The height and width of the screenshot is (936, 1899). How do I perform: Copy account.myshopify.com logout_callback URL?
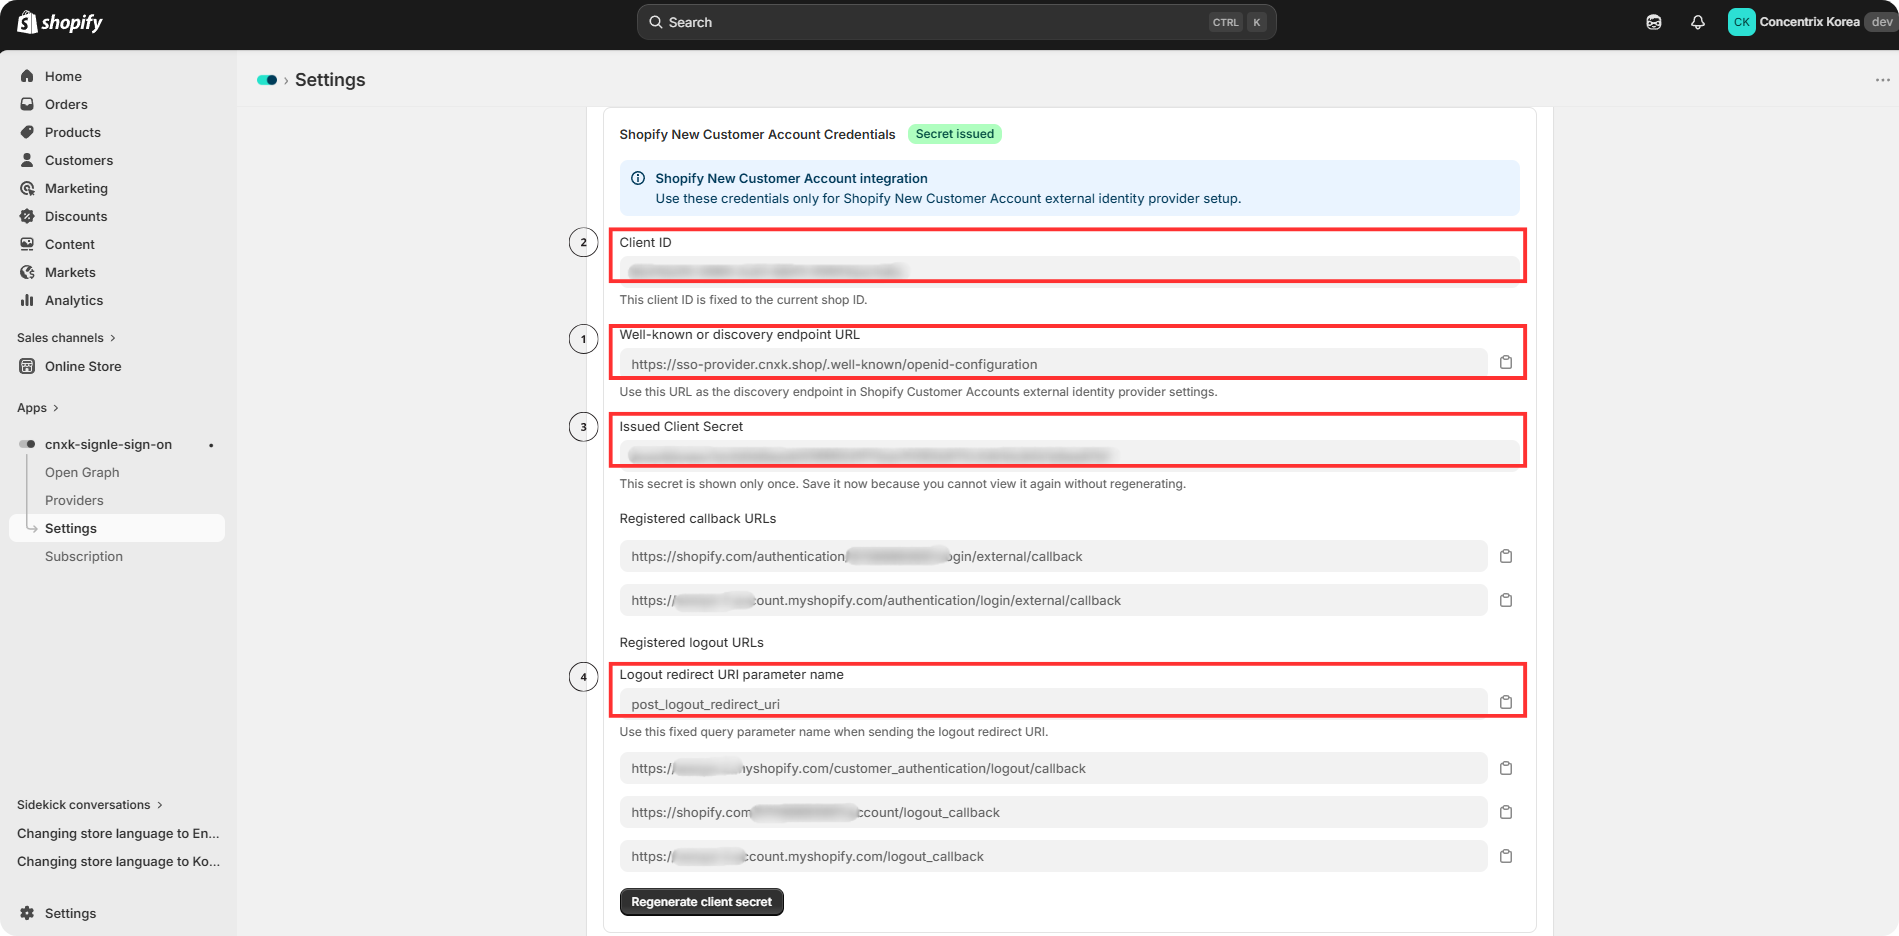1506,856
